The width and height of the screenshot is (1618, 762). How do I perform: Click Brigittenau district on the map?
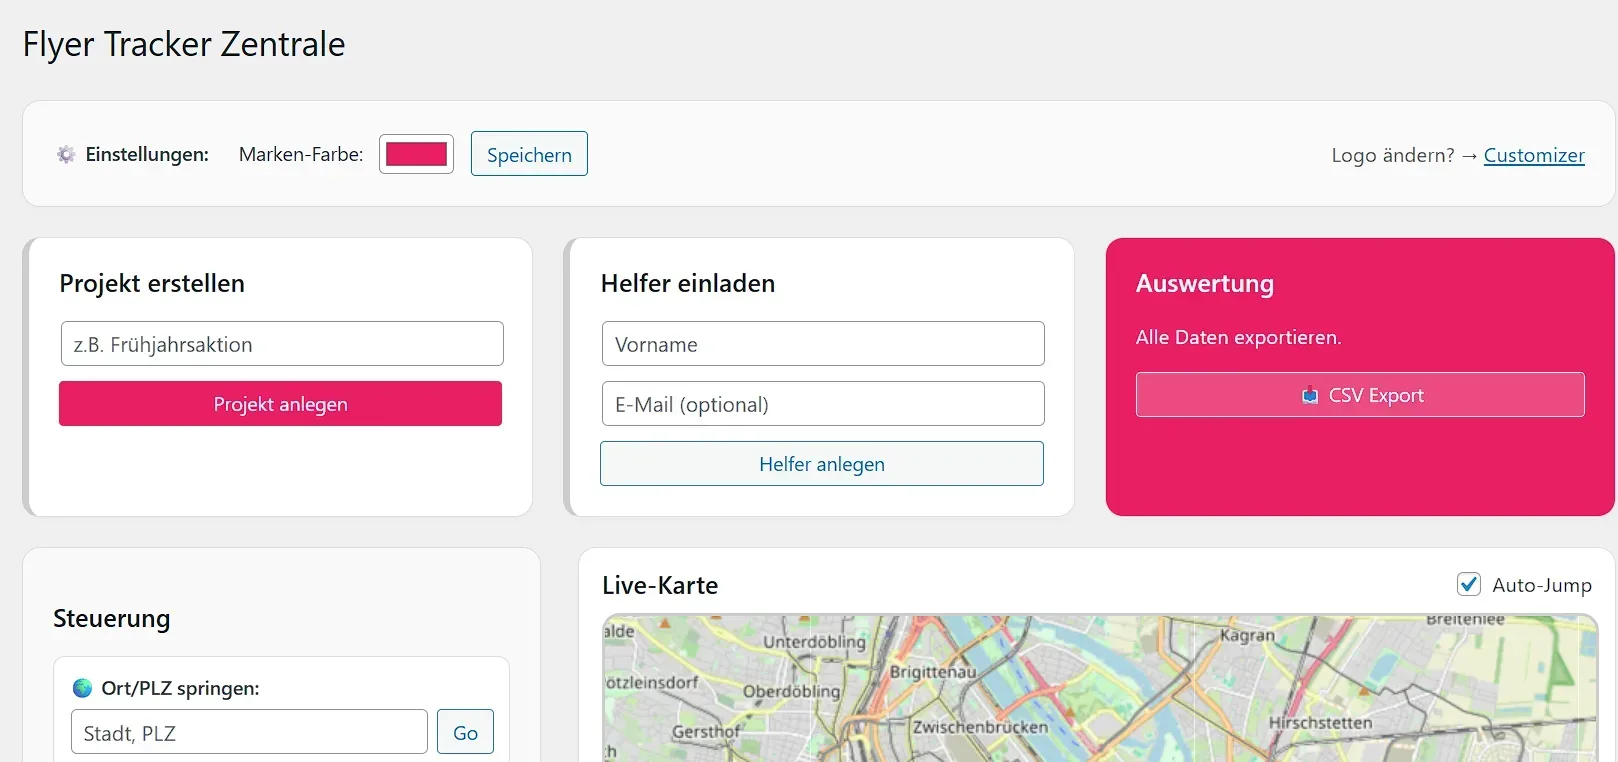coord(932,672)
